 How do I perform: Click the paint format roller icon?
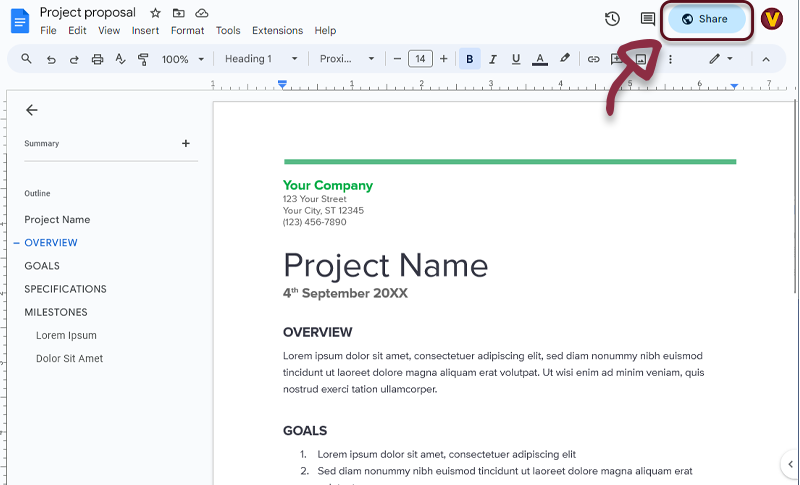point(142,59)
